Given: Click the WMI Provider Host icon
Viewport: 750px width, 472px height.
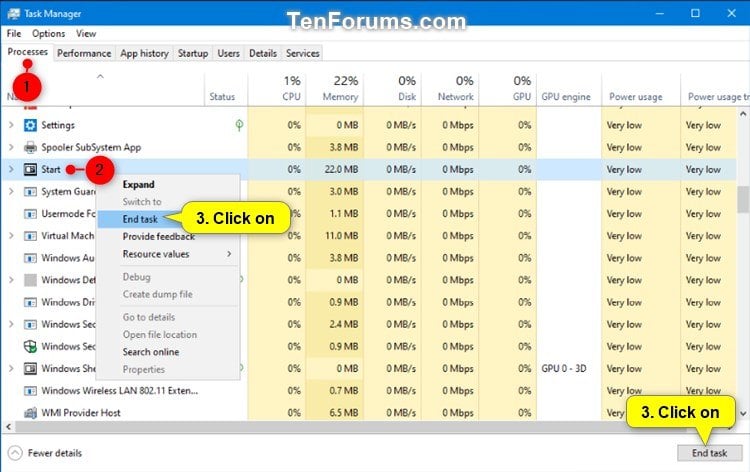Looking at the screenshot, I should click(30, 413).
